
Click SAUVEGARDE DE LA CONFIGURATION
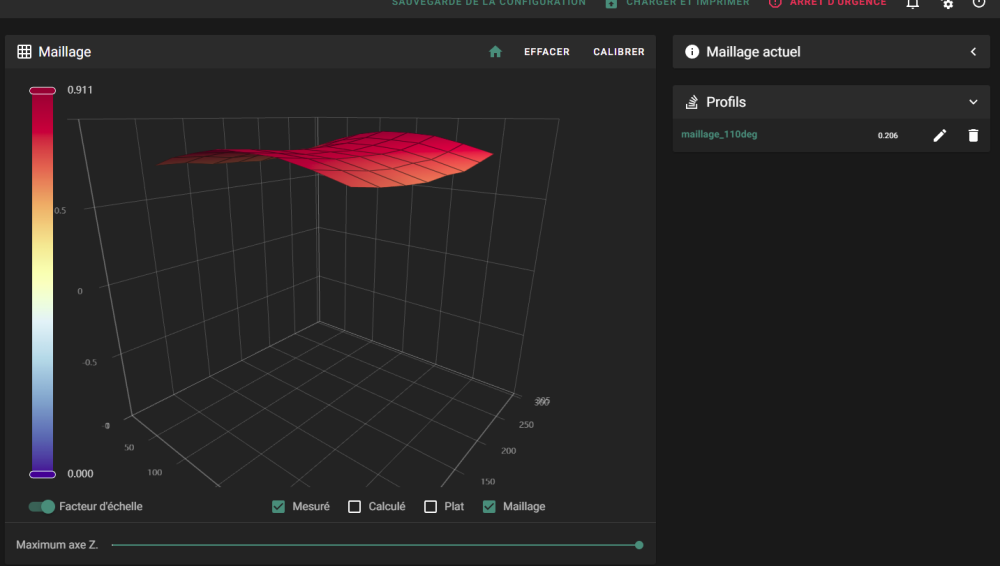(x=489, y=3)
